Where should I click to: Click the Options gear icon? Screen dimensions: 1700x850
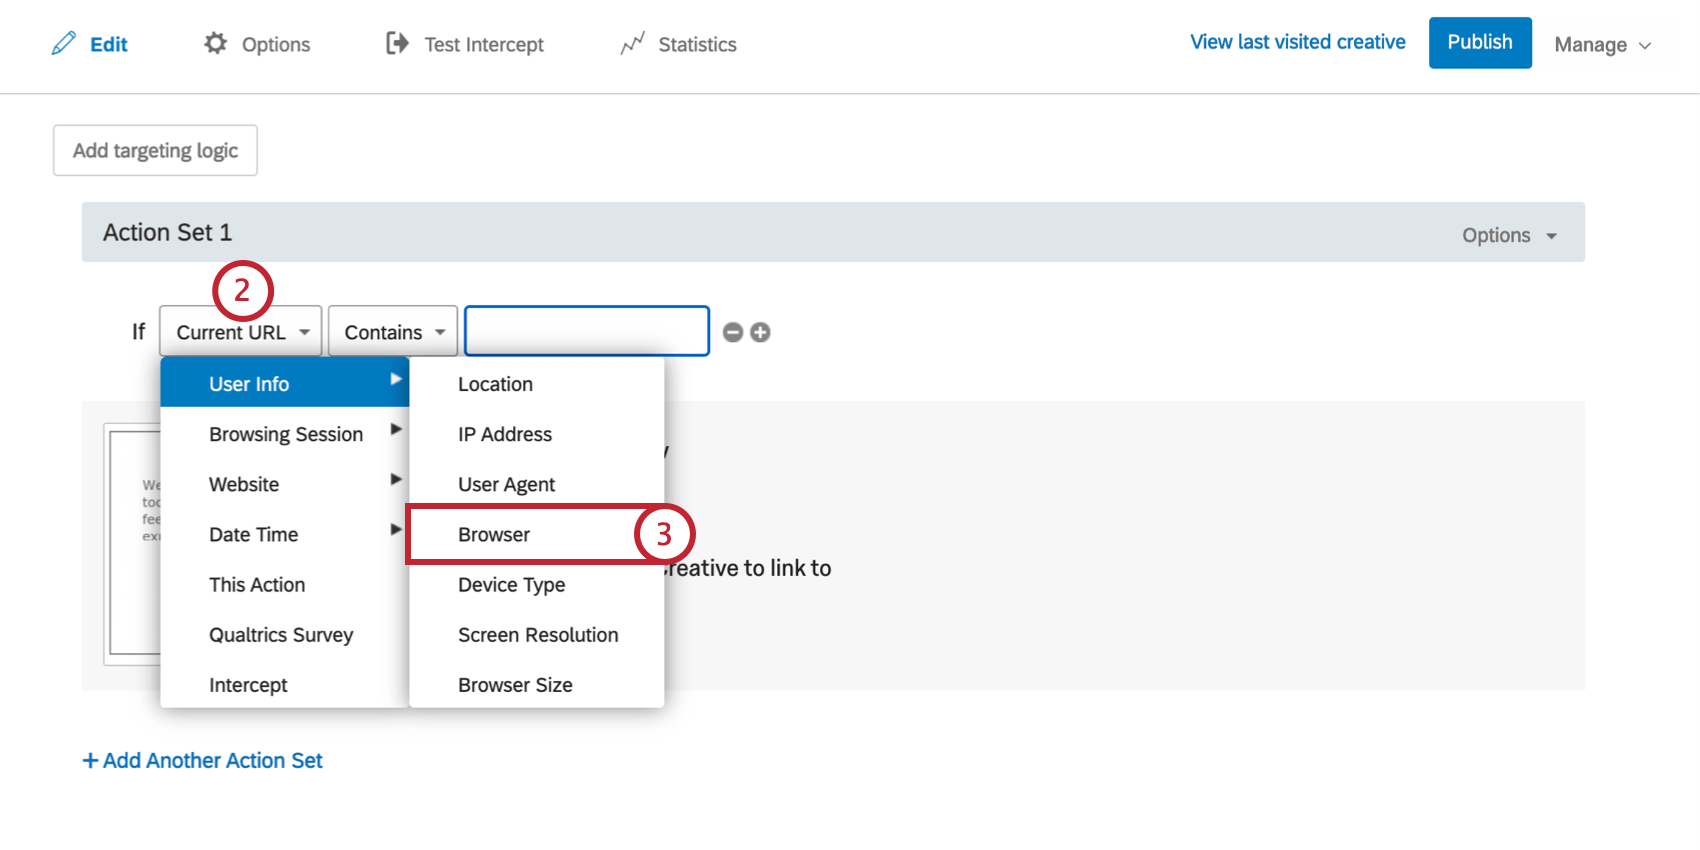coord(215,43)
